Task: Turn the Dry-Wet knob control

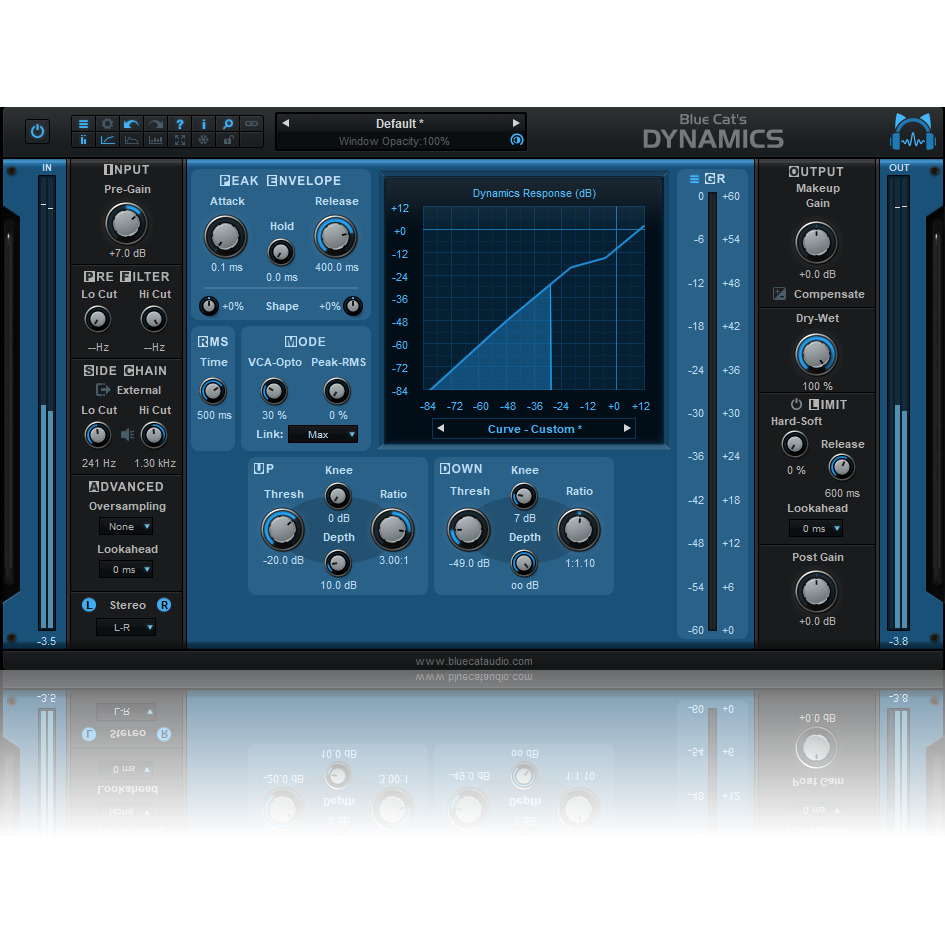Action: (x=816, y=354)
